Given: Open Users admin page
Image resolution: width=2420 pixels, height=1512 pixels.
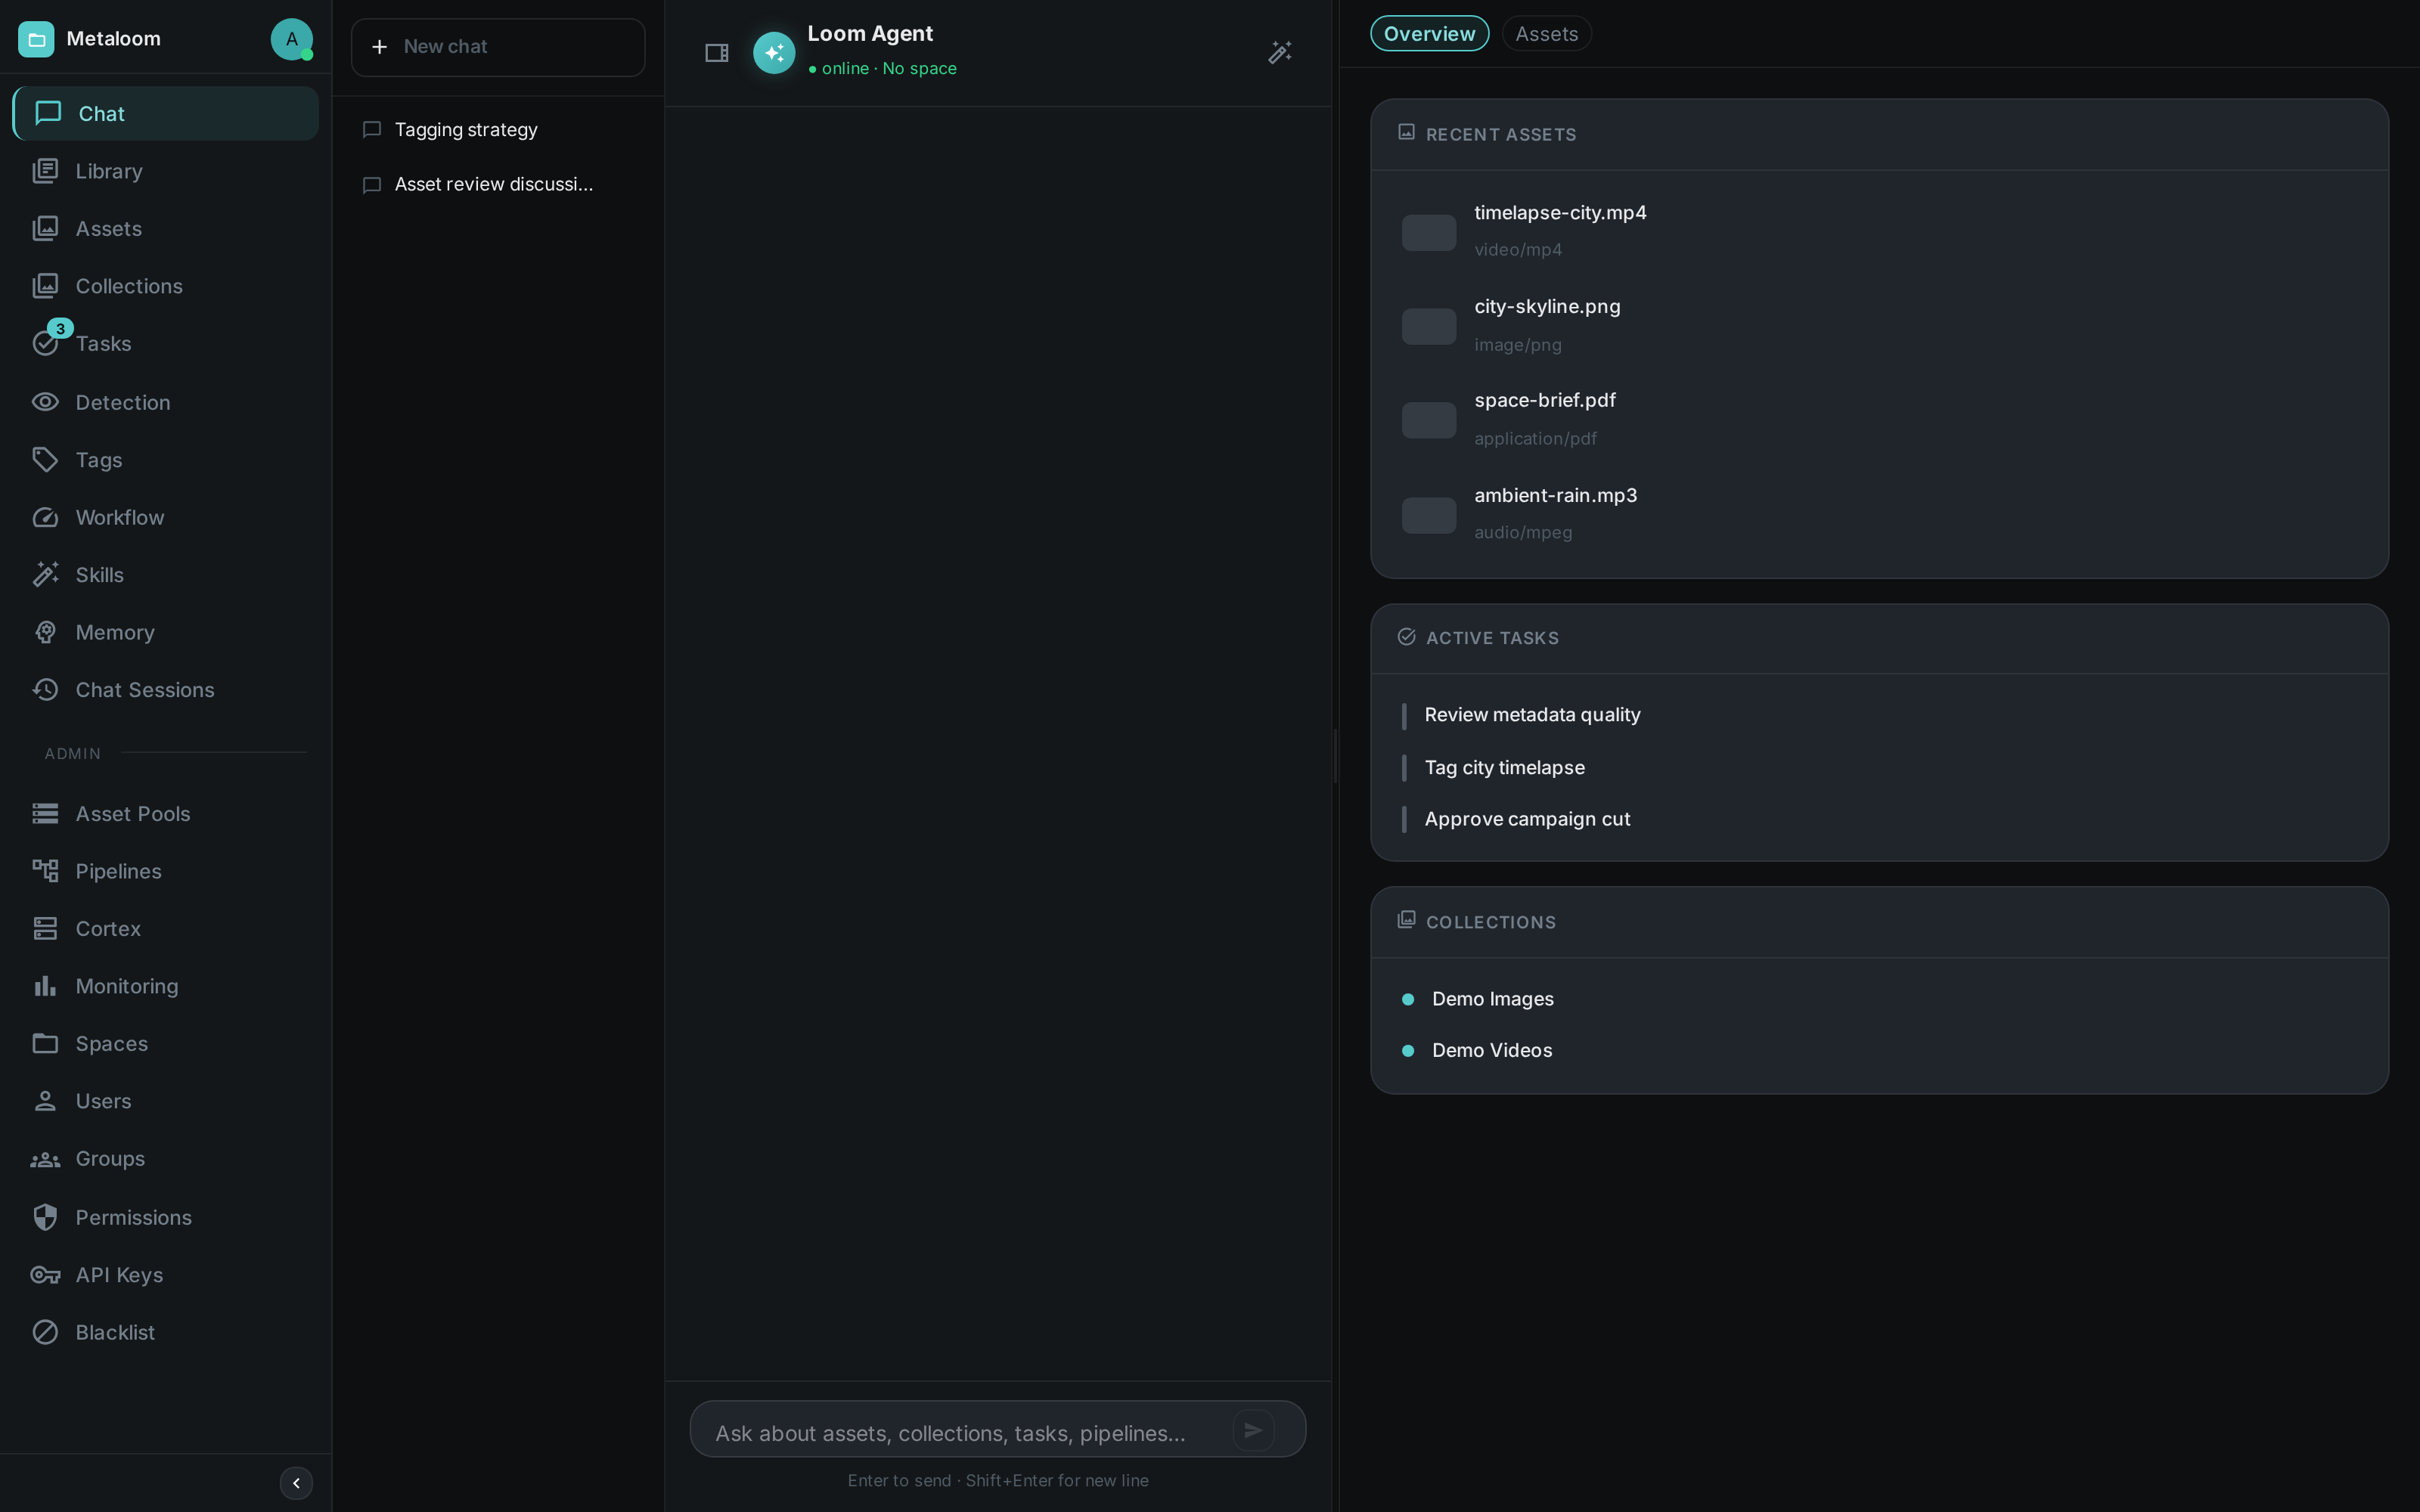Looking at the screenshot, I should click(165, 1101).
